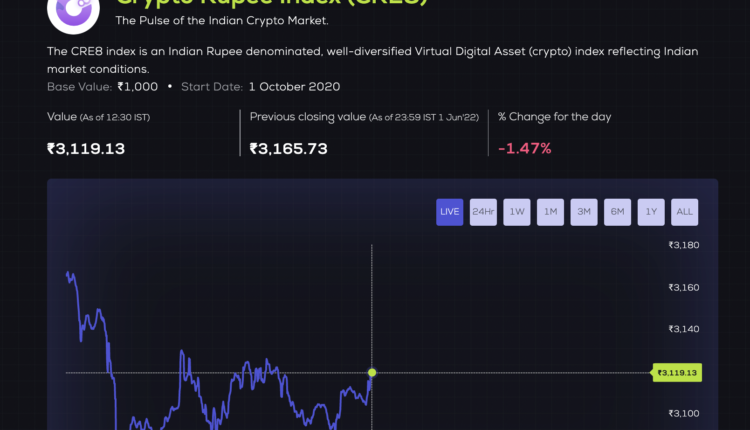The height and width of the screenshot is (430, 750).
Task: Select the 1Y time range
Action: tap(651, 212)
